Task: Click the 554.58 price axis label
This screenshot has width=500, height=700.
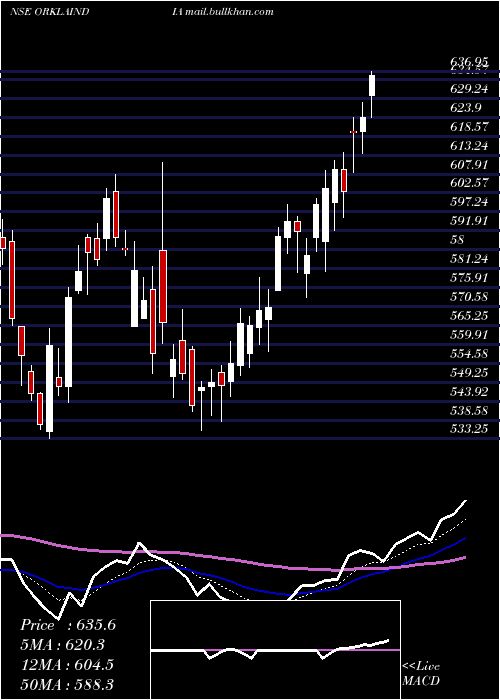Action: 469,354
